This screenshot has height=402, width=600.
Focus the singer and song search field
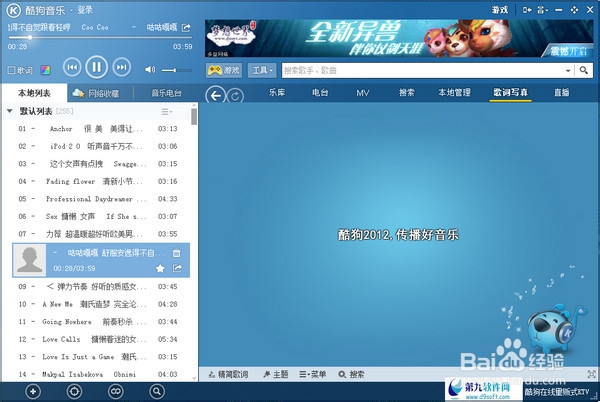pos(423,70)
